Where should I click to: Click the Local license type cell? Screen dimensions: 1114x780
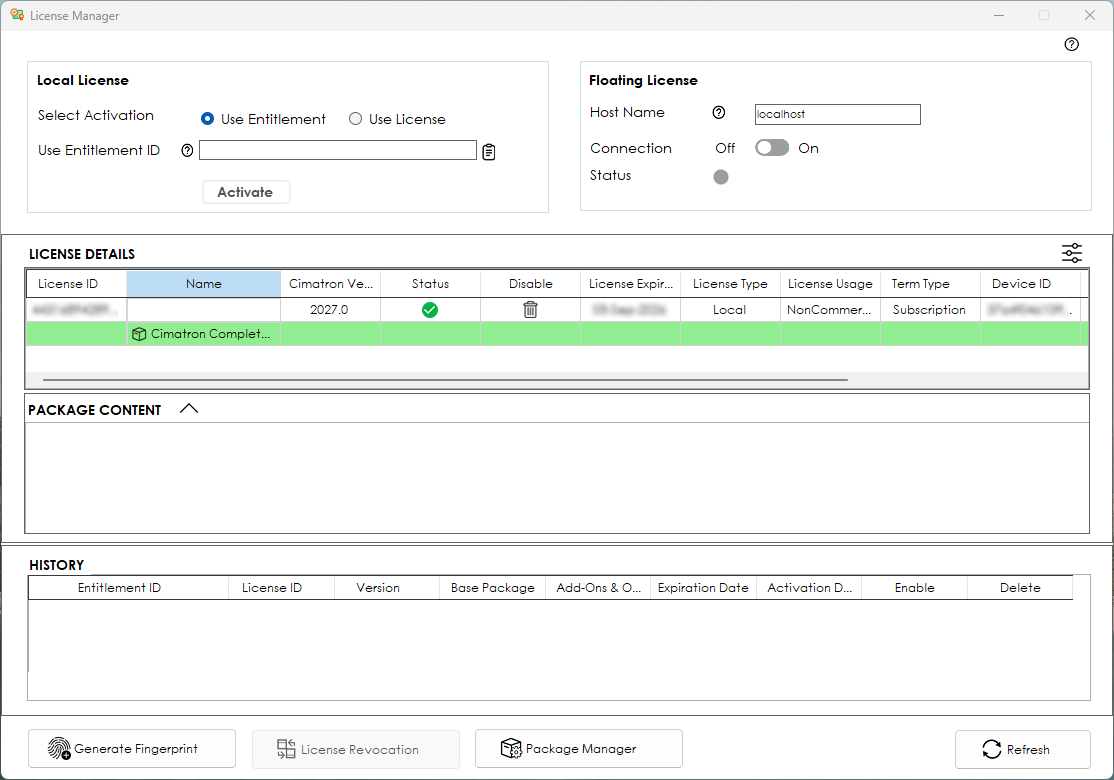coord(730,310)
